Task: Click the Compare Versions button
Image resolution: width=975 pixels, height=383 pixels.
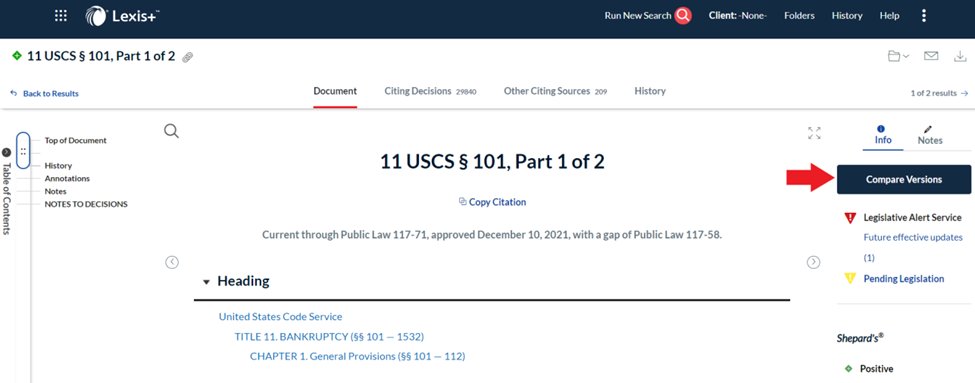Action: pyautogui.click(x=903, y=180)
